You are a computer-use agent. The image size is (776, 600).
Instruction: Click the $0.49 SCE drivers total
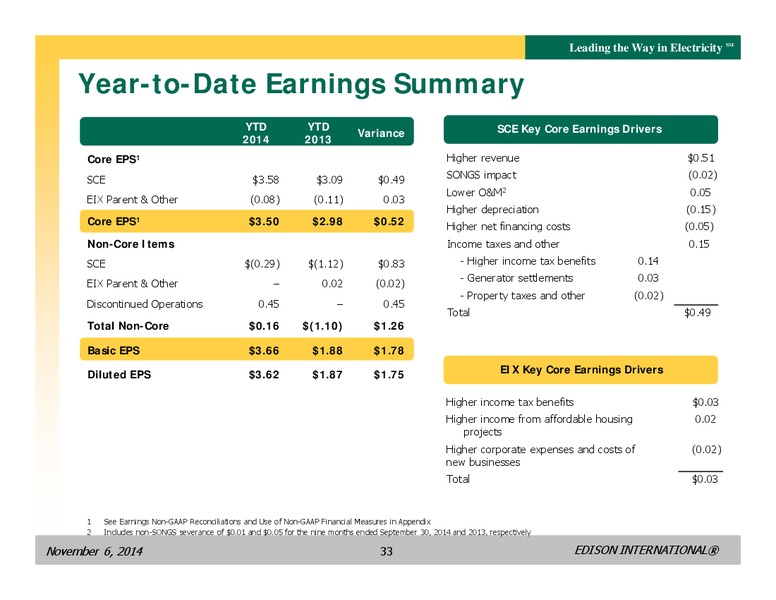point(697,312)
